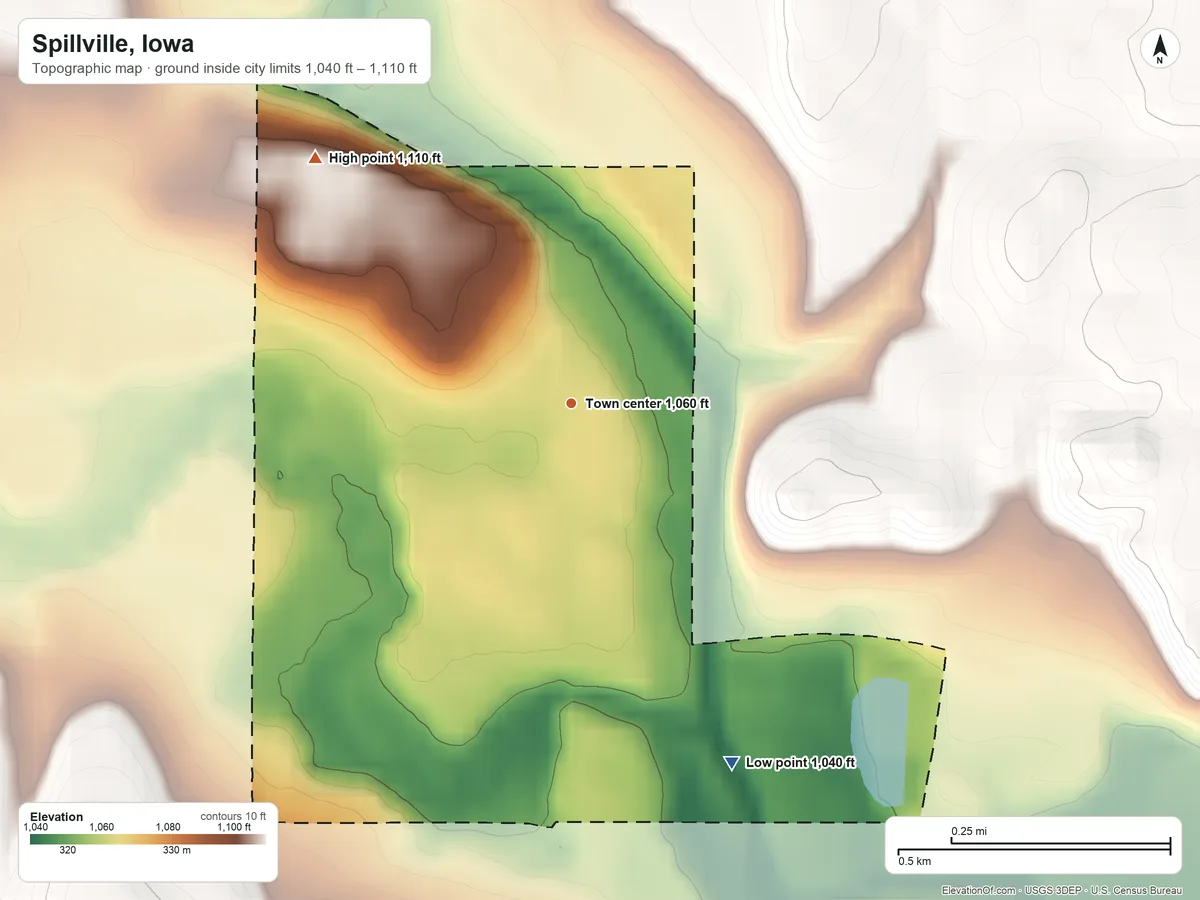Screen dimensions: 1200x900
Task: Click the '1,100 ft' legend tick value
Action: [x=235, y=827]
